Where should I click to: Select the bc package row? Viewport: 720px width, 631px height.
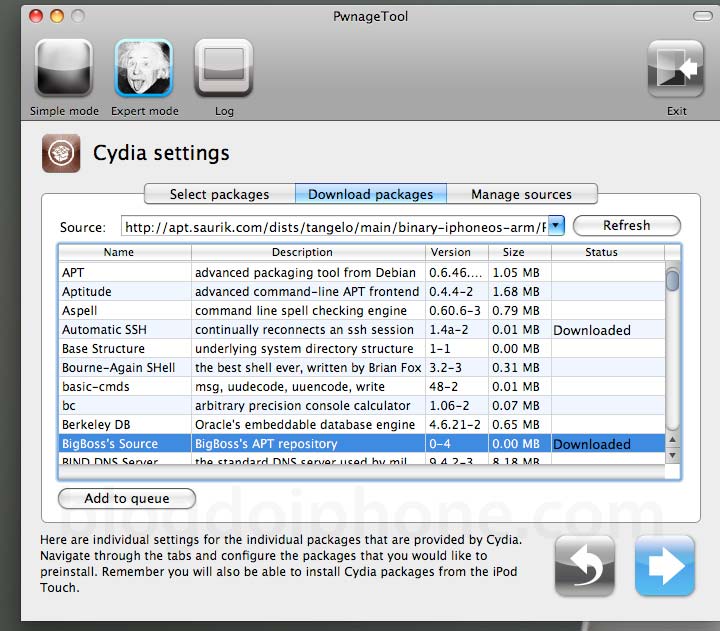pyautogui.click(x=362, y=406)
